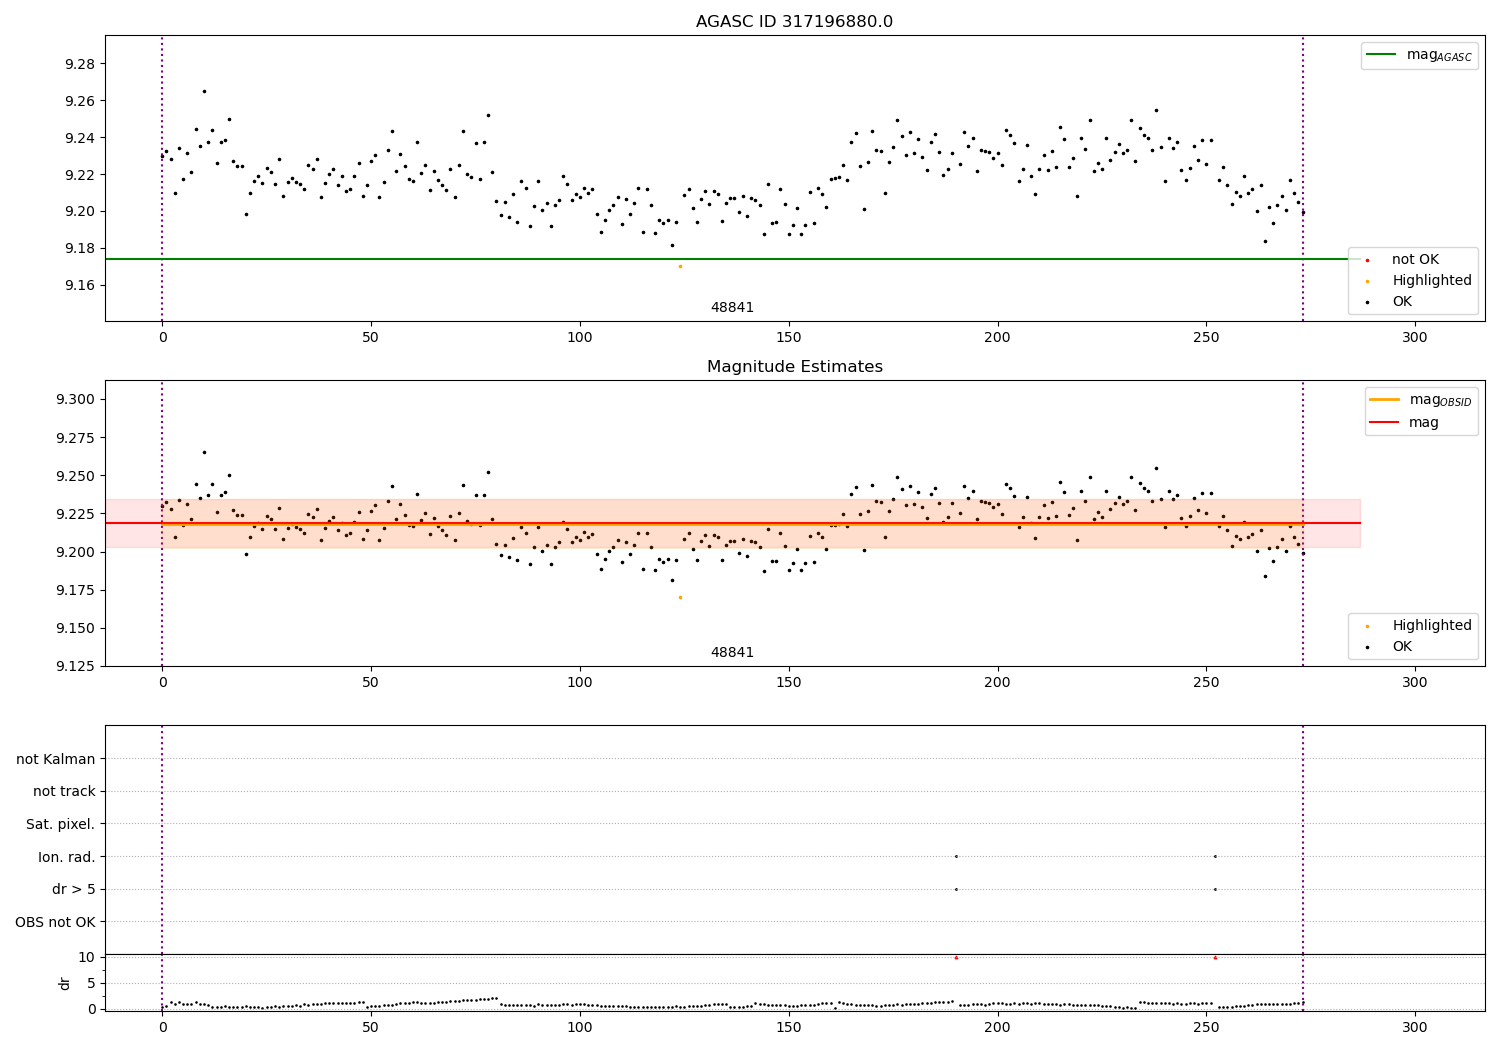The image size is (1500, 1050).
Task: Select the 'dr > 5' y-axis label
Action: [x=74, y=890]
